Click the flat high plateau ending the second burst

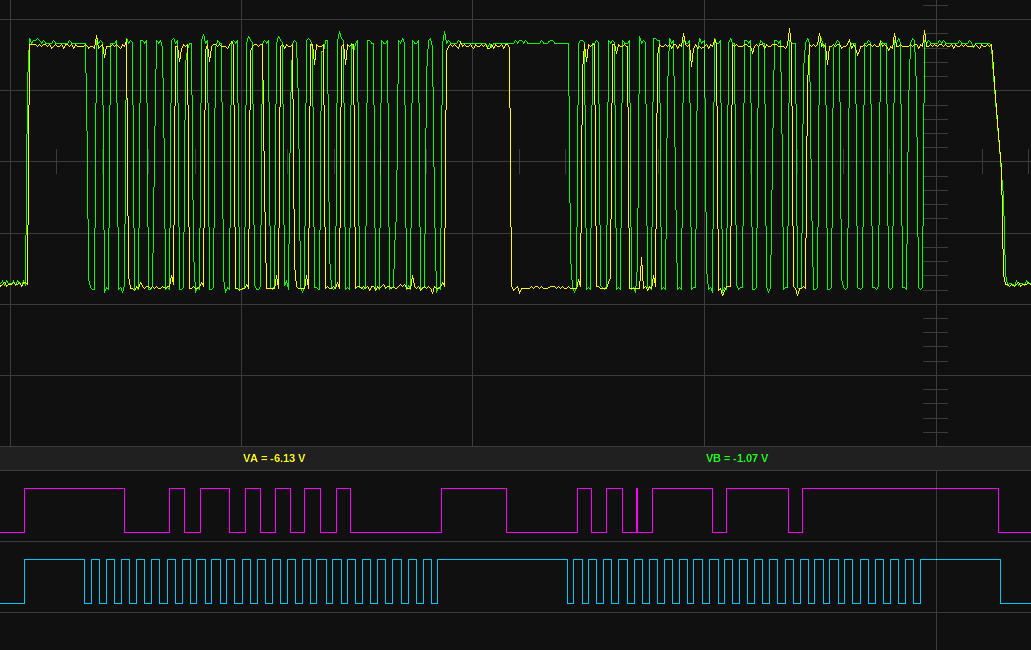coord(957,44)
